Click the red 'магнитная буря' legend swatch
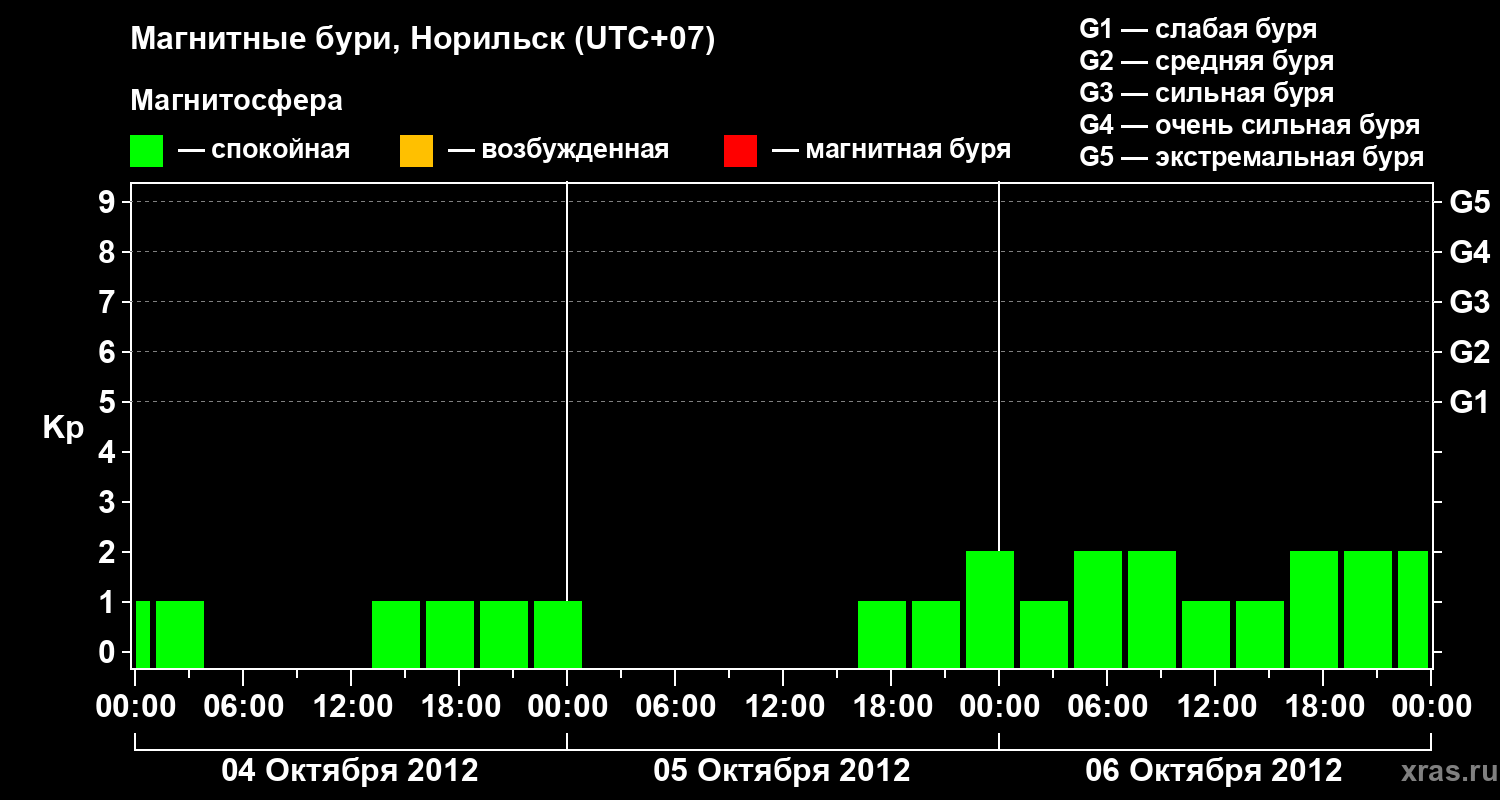Screen dimensions: 1500x800 tap(740, 151)
